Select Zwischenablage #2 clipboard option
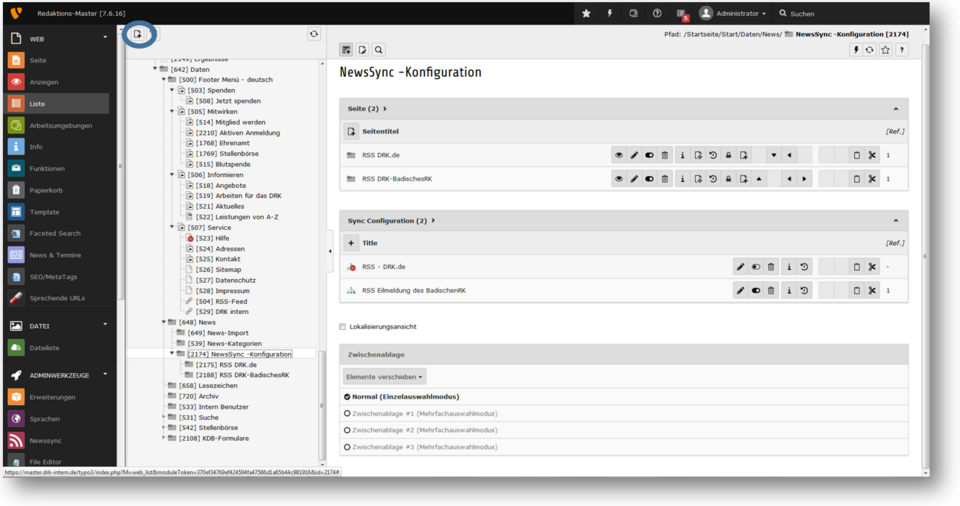960x506 pixels. [x=347, y=430]
